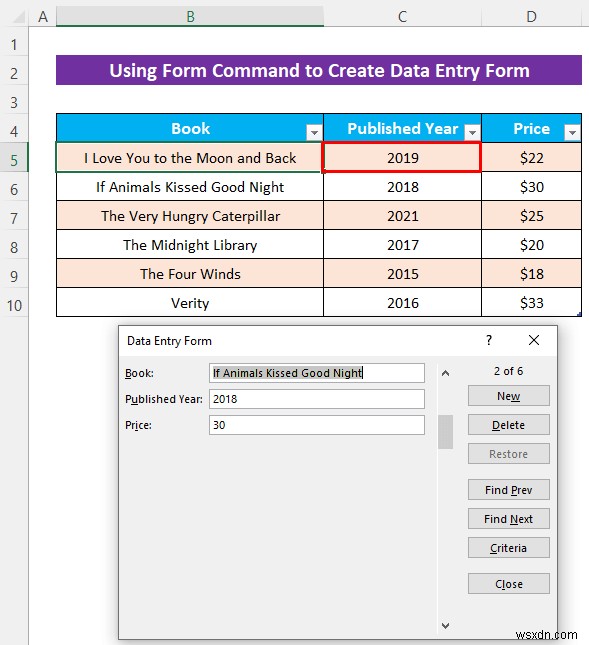Click the form scrollbar up arrow
The image size is (589, 645).
445,373
